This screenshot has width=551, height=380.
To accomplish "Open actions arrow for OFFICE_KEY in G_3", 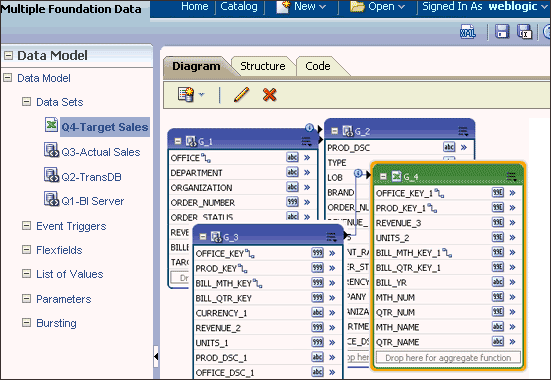I will (332, 253).
